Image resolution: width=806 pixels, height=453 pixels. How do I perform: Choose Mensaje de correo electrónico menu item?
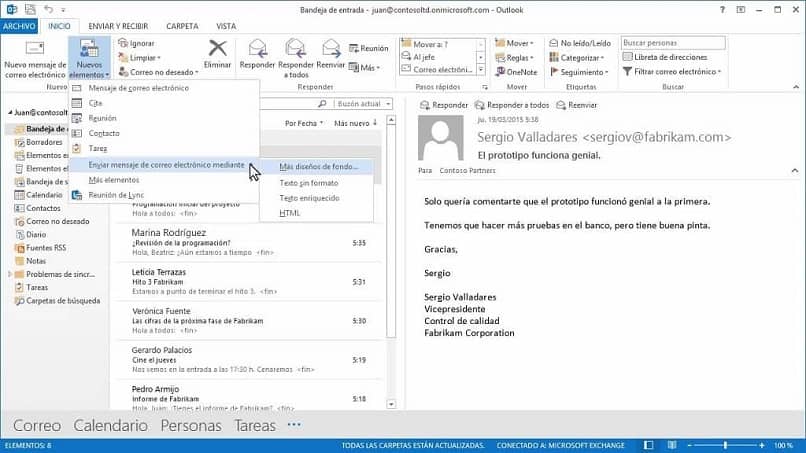click(x=163, y=88)
